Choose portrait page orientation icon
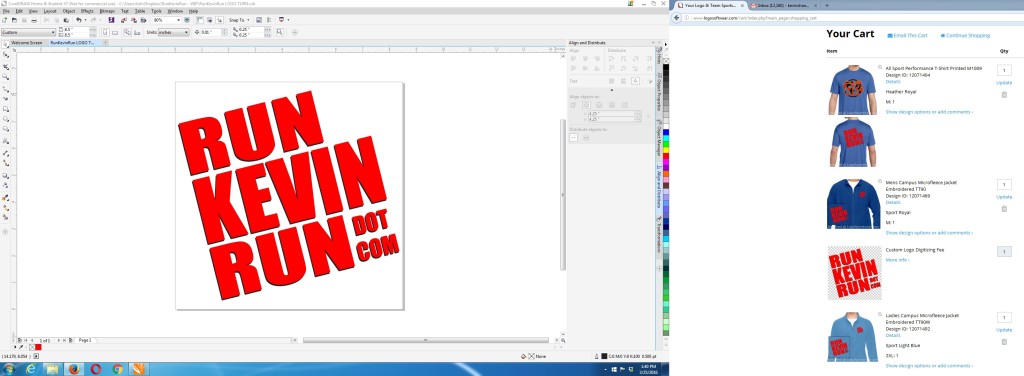The width and height of the screenshot is (1024, 376). tap(105, 32)
